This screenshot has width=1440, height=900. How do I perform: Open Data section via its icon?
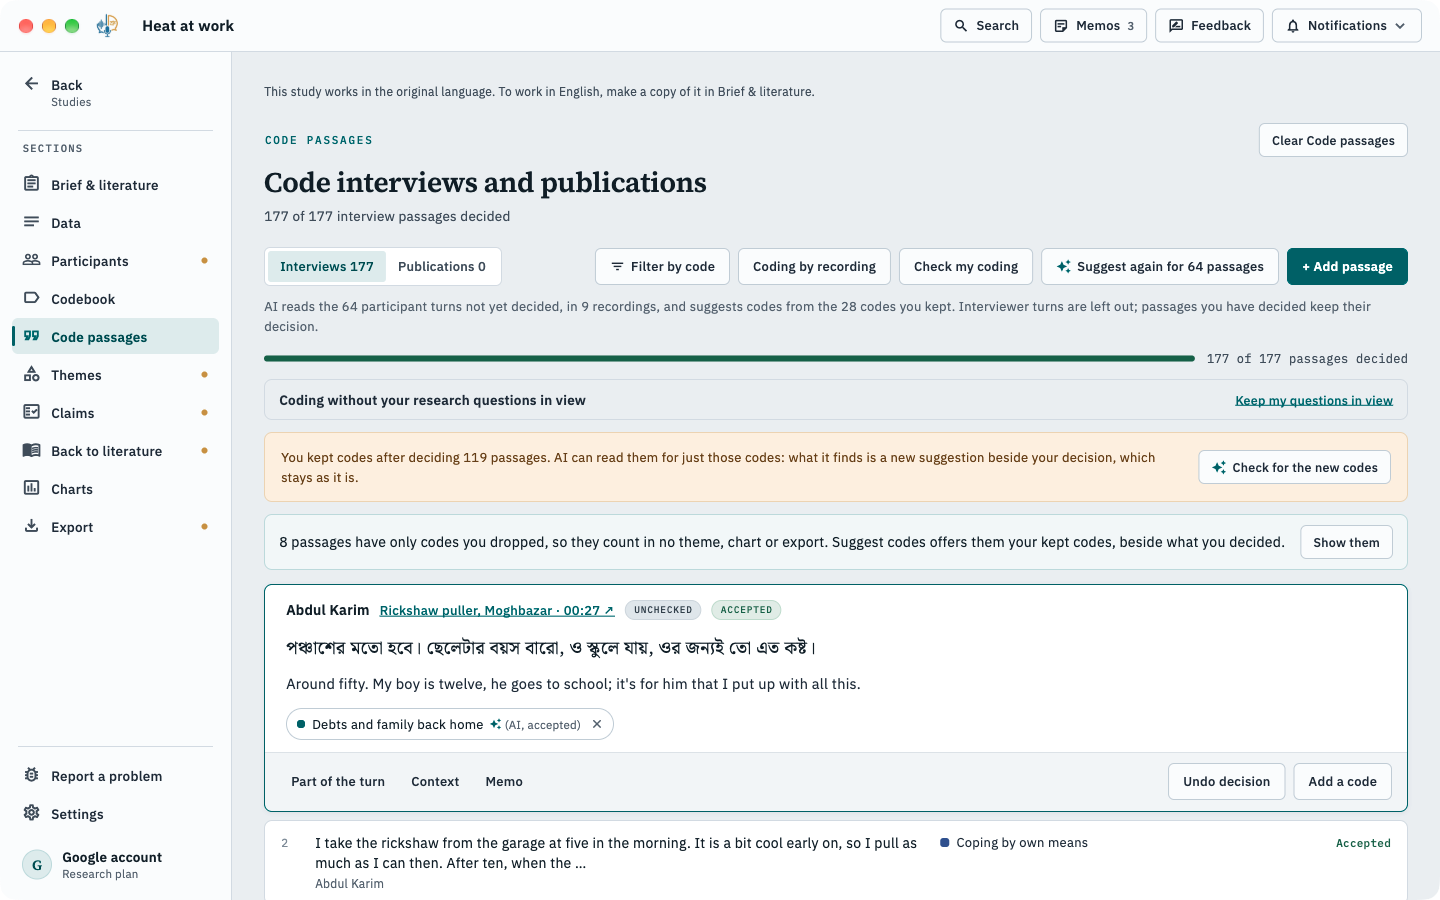[32, 222]
